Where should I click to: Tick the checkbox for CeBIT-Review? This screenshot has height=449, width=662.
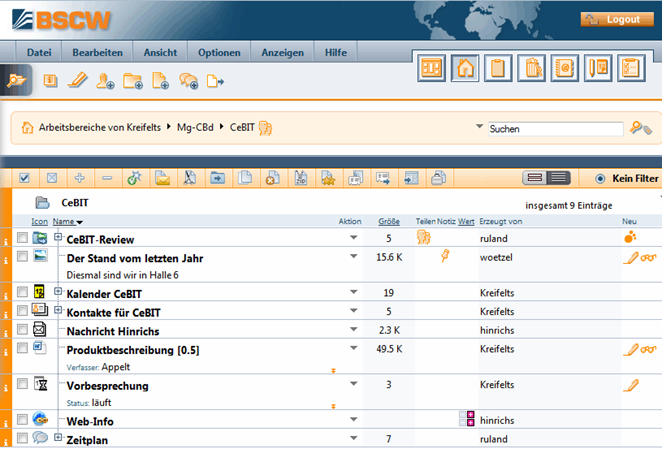22,238
